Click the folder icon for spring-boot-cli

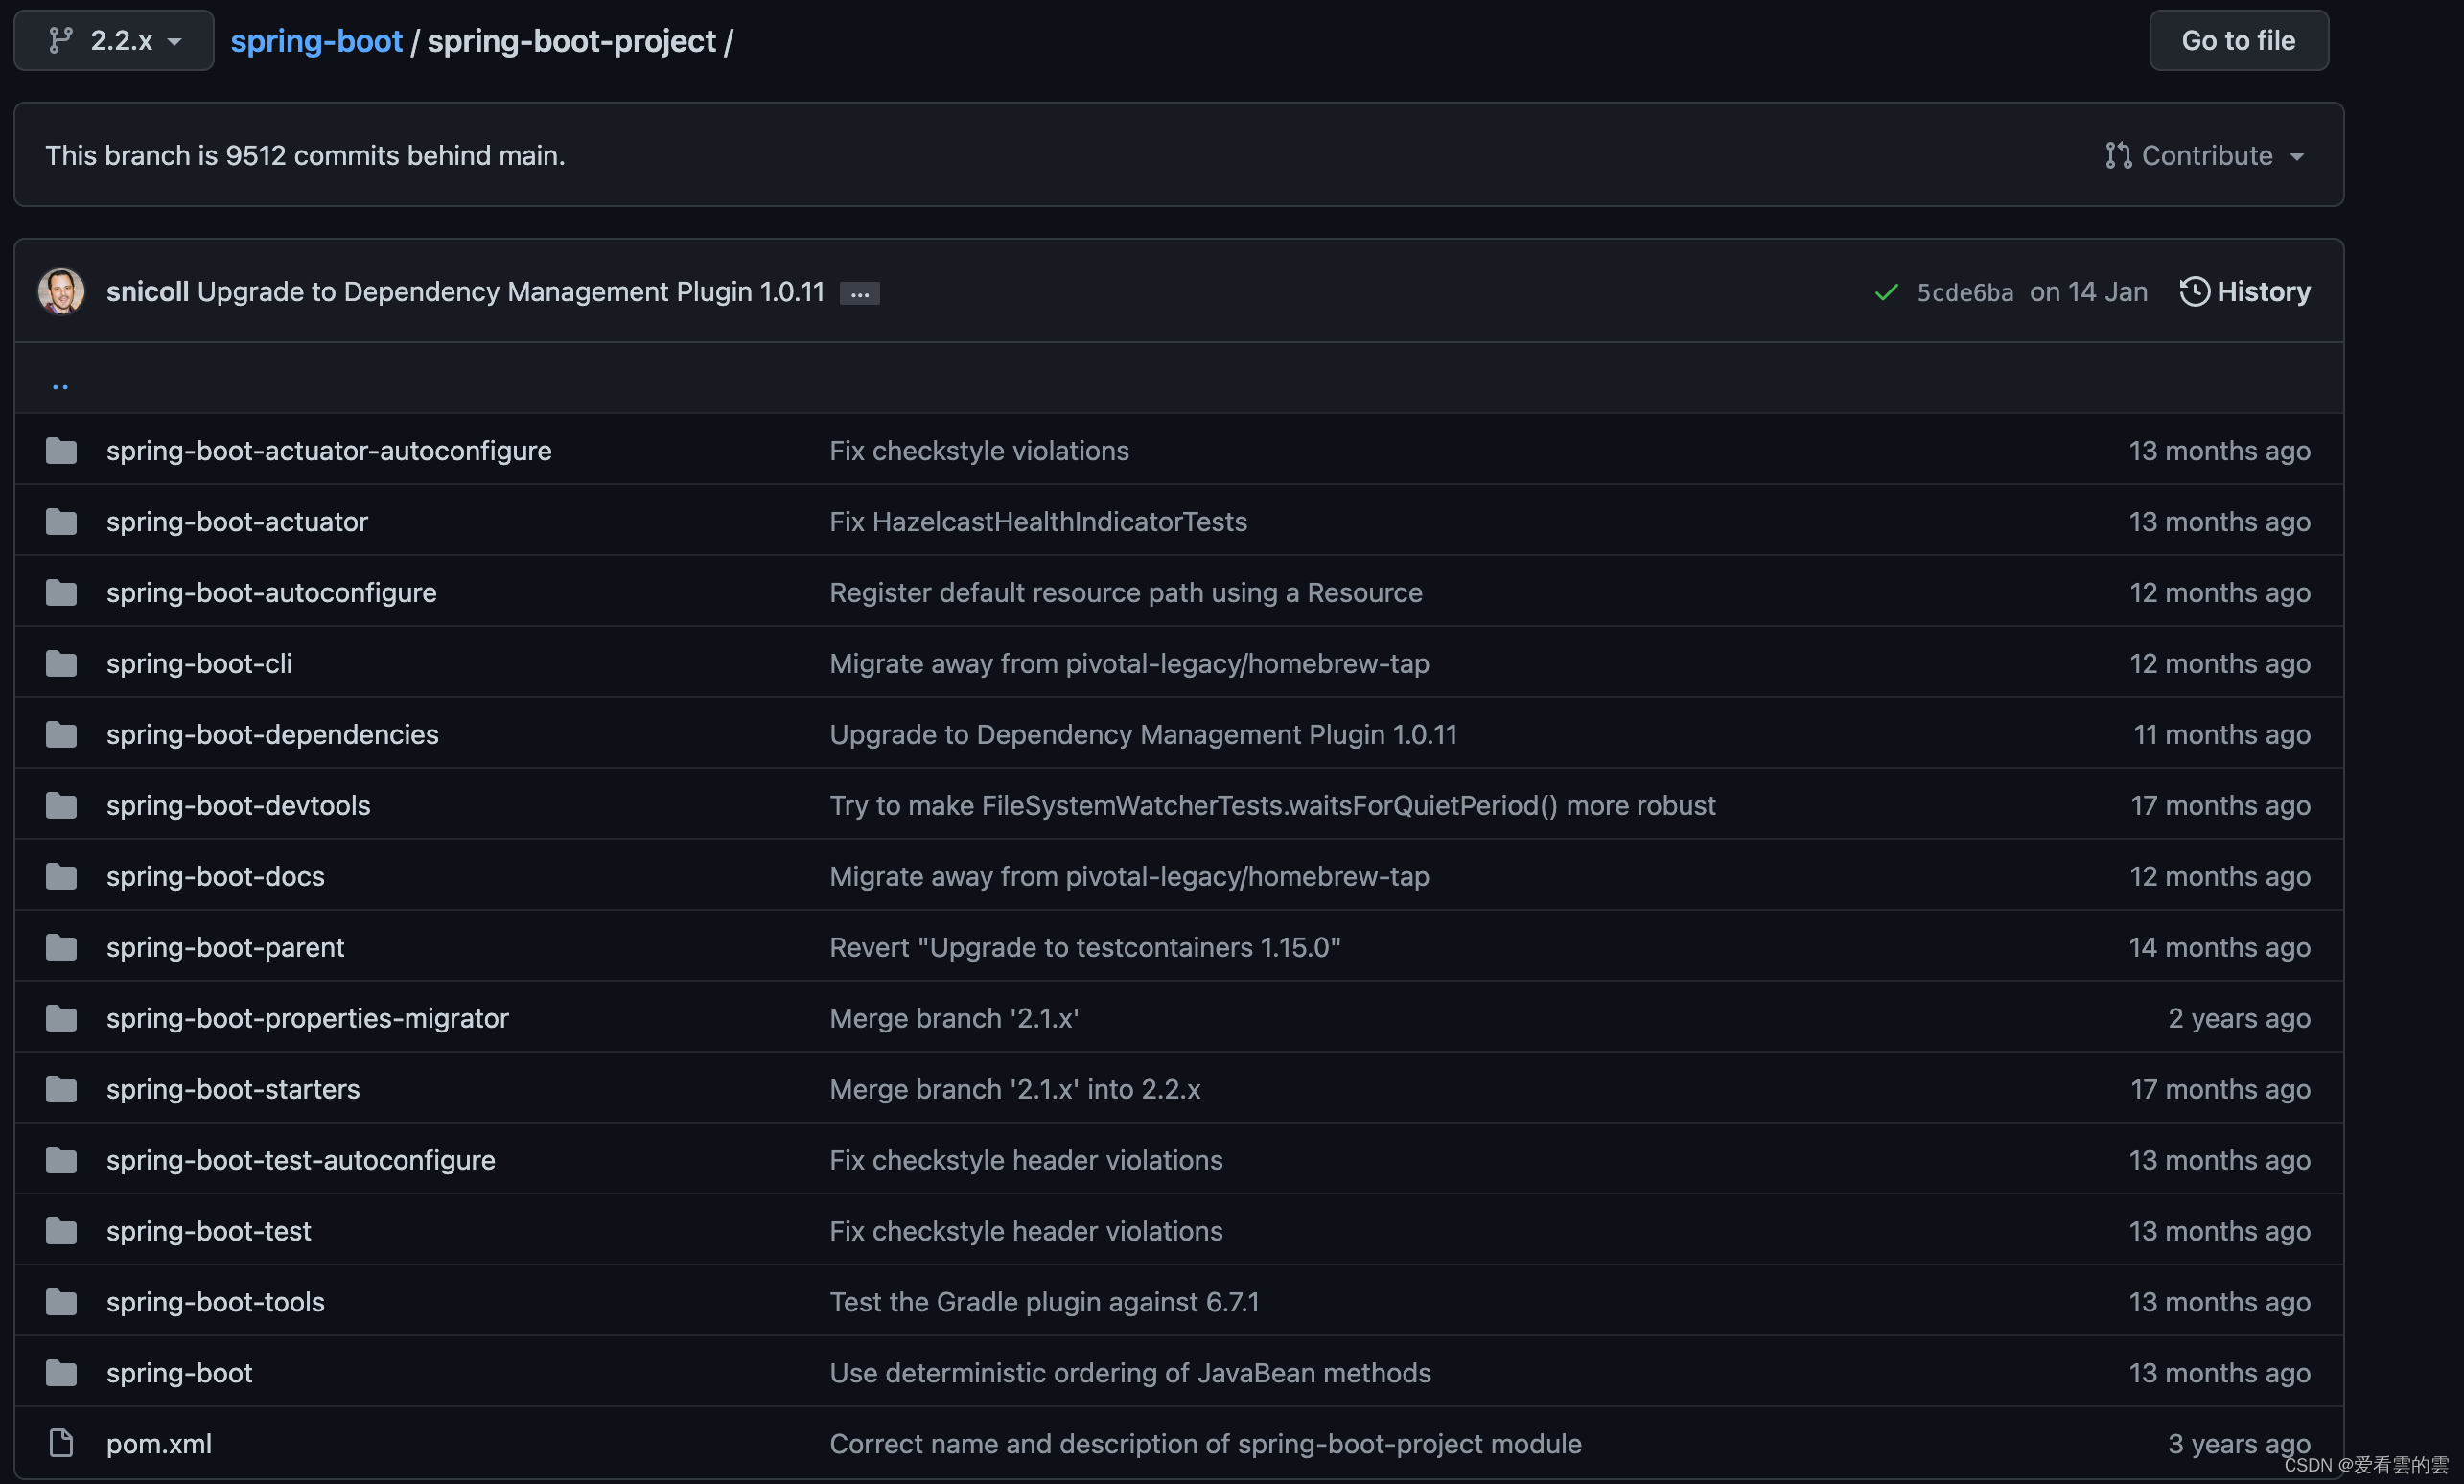[61, 664]
